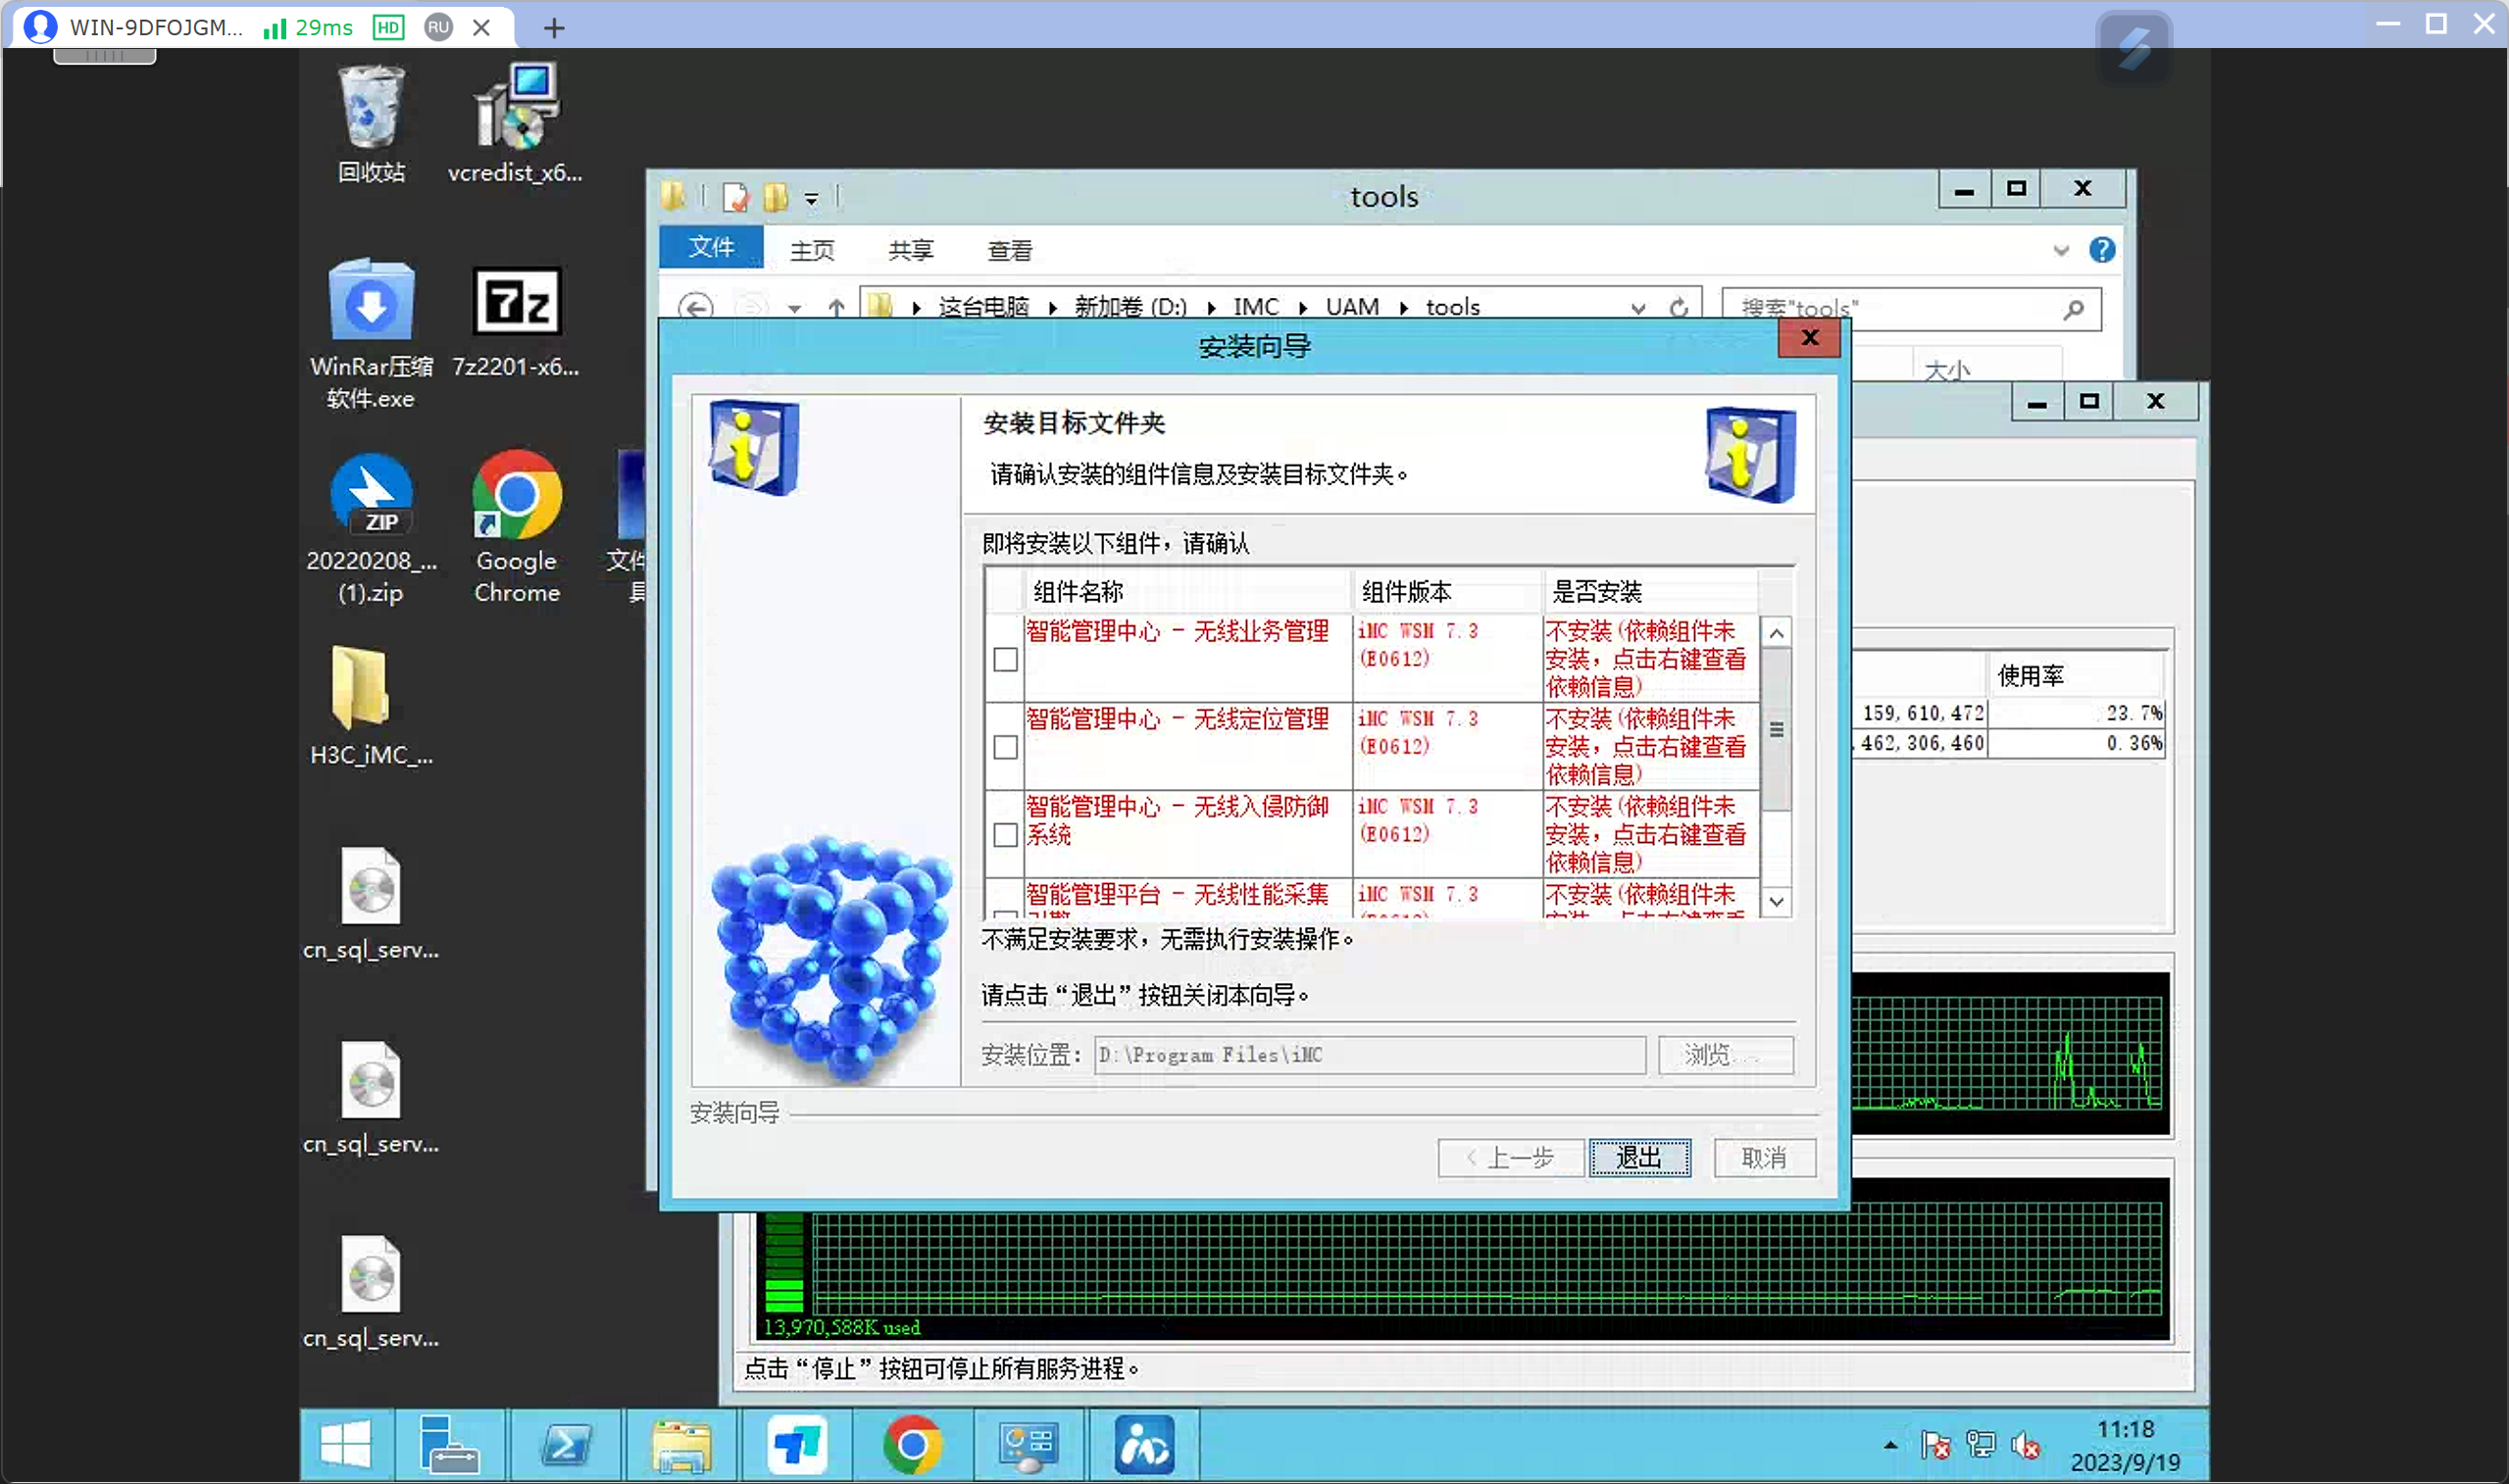The width and height of the screenshot is (2509, 1484).
Task: Open the 文件 ribbon tab
Action: tap(711, 248)
